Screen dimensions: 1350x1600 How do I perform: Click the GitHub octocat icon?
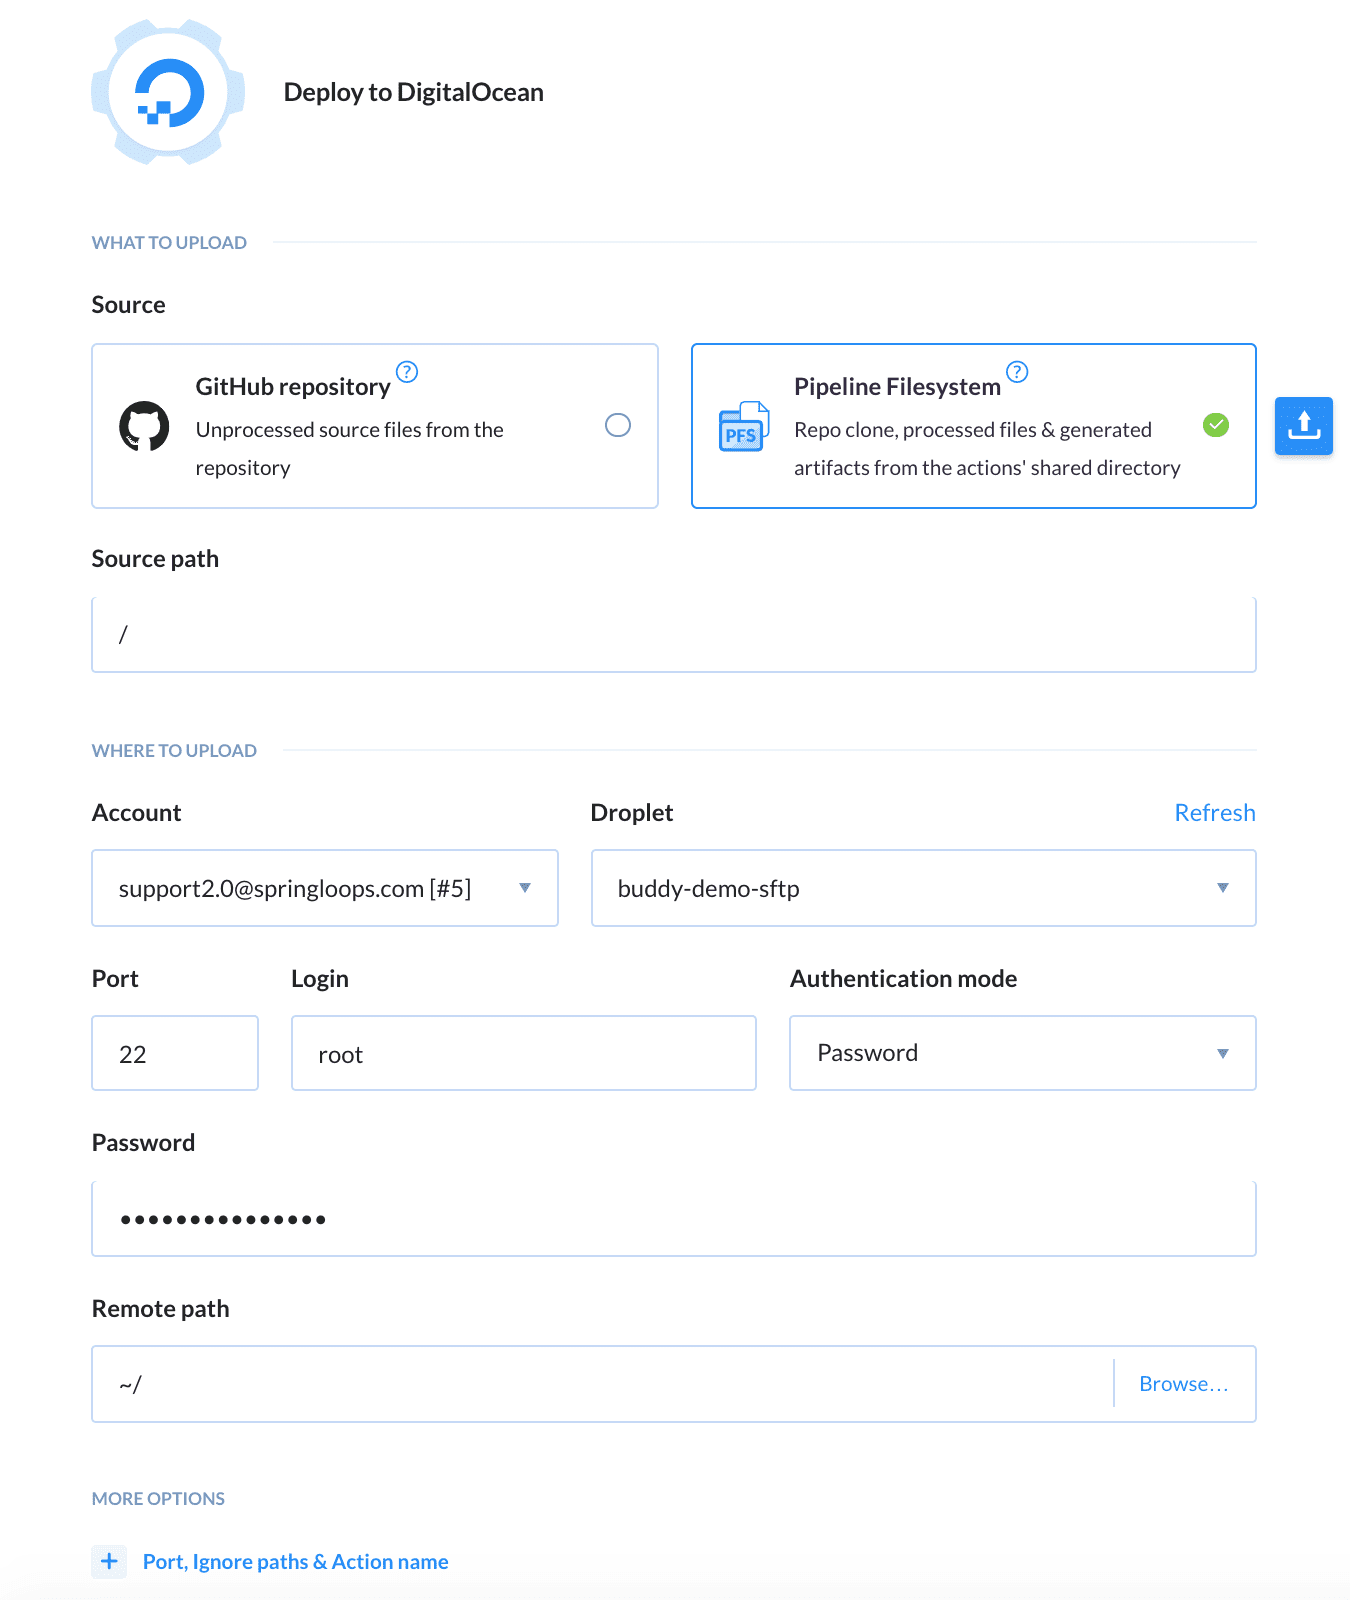point(144,426)
